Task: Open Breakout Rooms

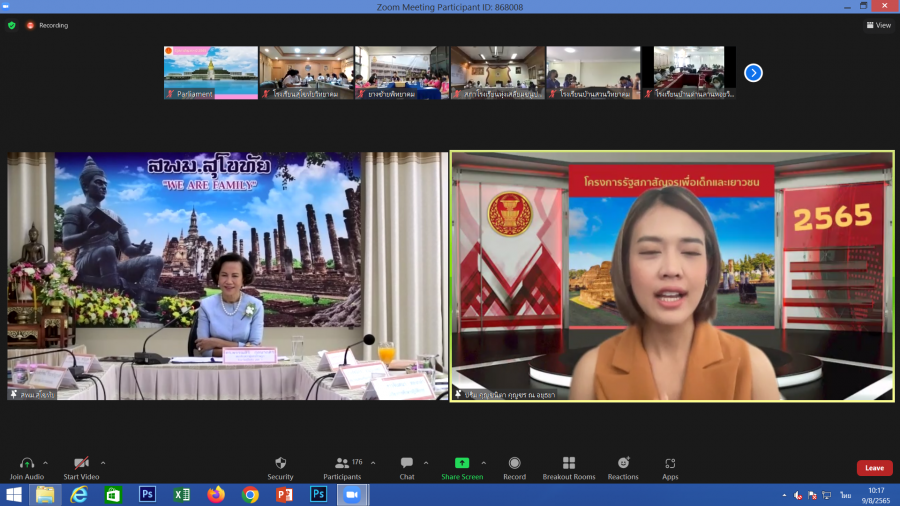Action: point(568,467)
